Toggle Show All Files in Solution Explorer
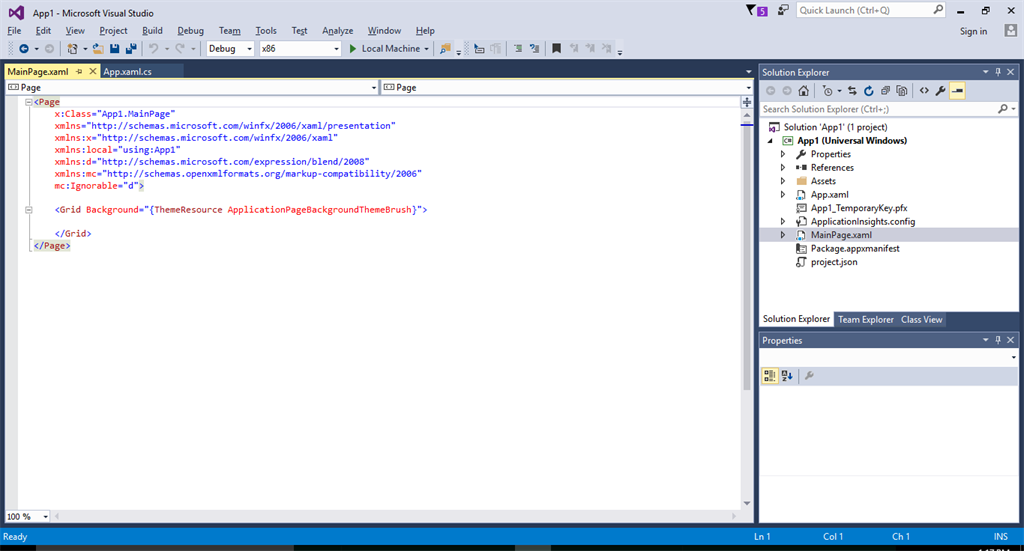The width and height of the screenshot is (1024, 551). tap(902, 91)
